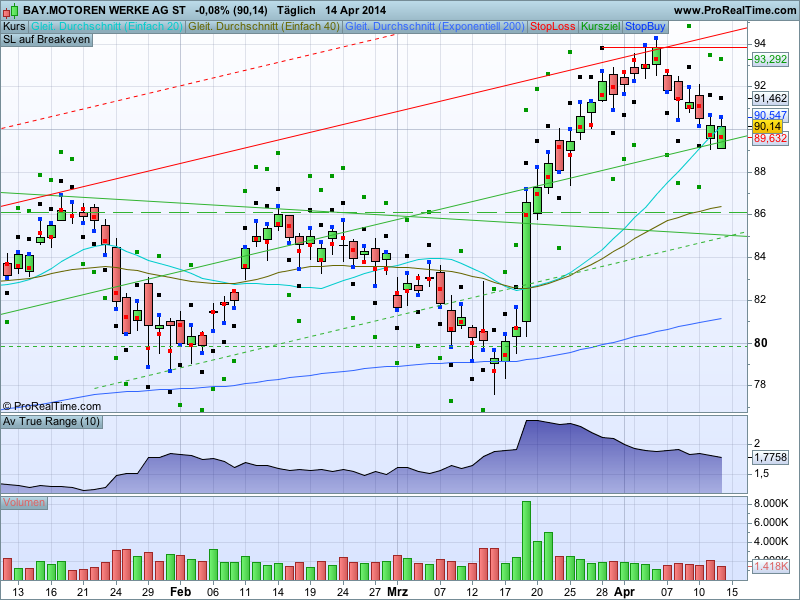The height and width of the screenshot is (600, 800).
Task: Click the © ProRealTime.com copyright text
Action: (52, 407)
